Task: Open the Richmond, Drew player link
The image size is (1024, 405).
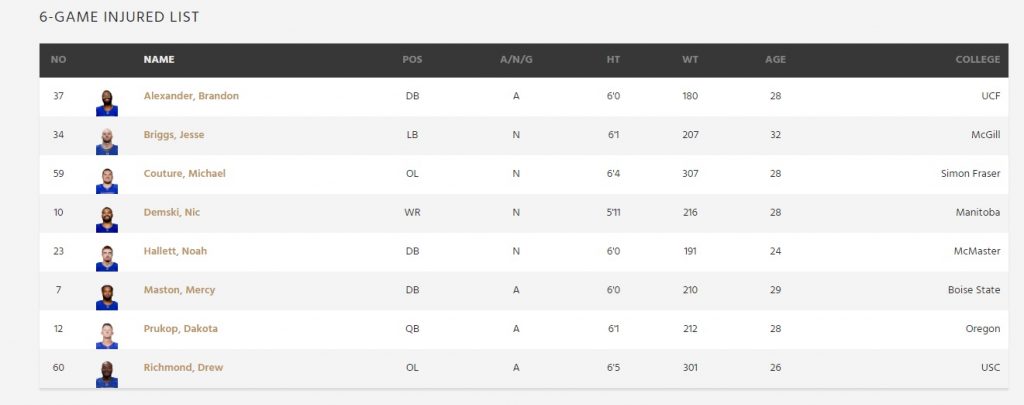Action: (183, 368)
